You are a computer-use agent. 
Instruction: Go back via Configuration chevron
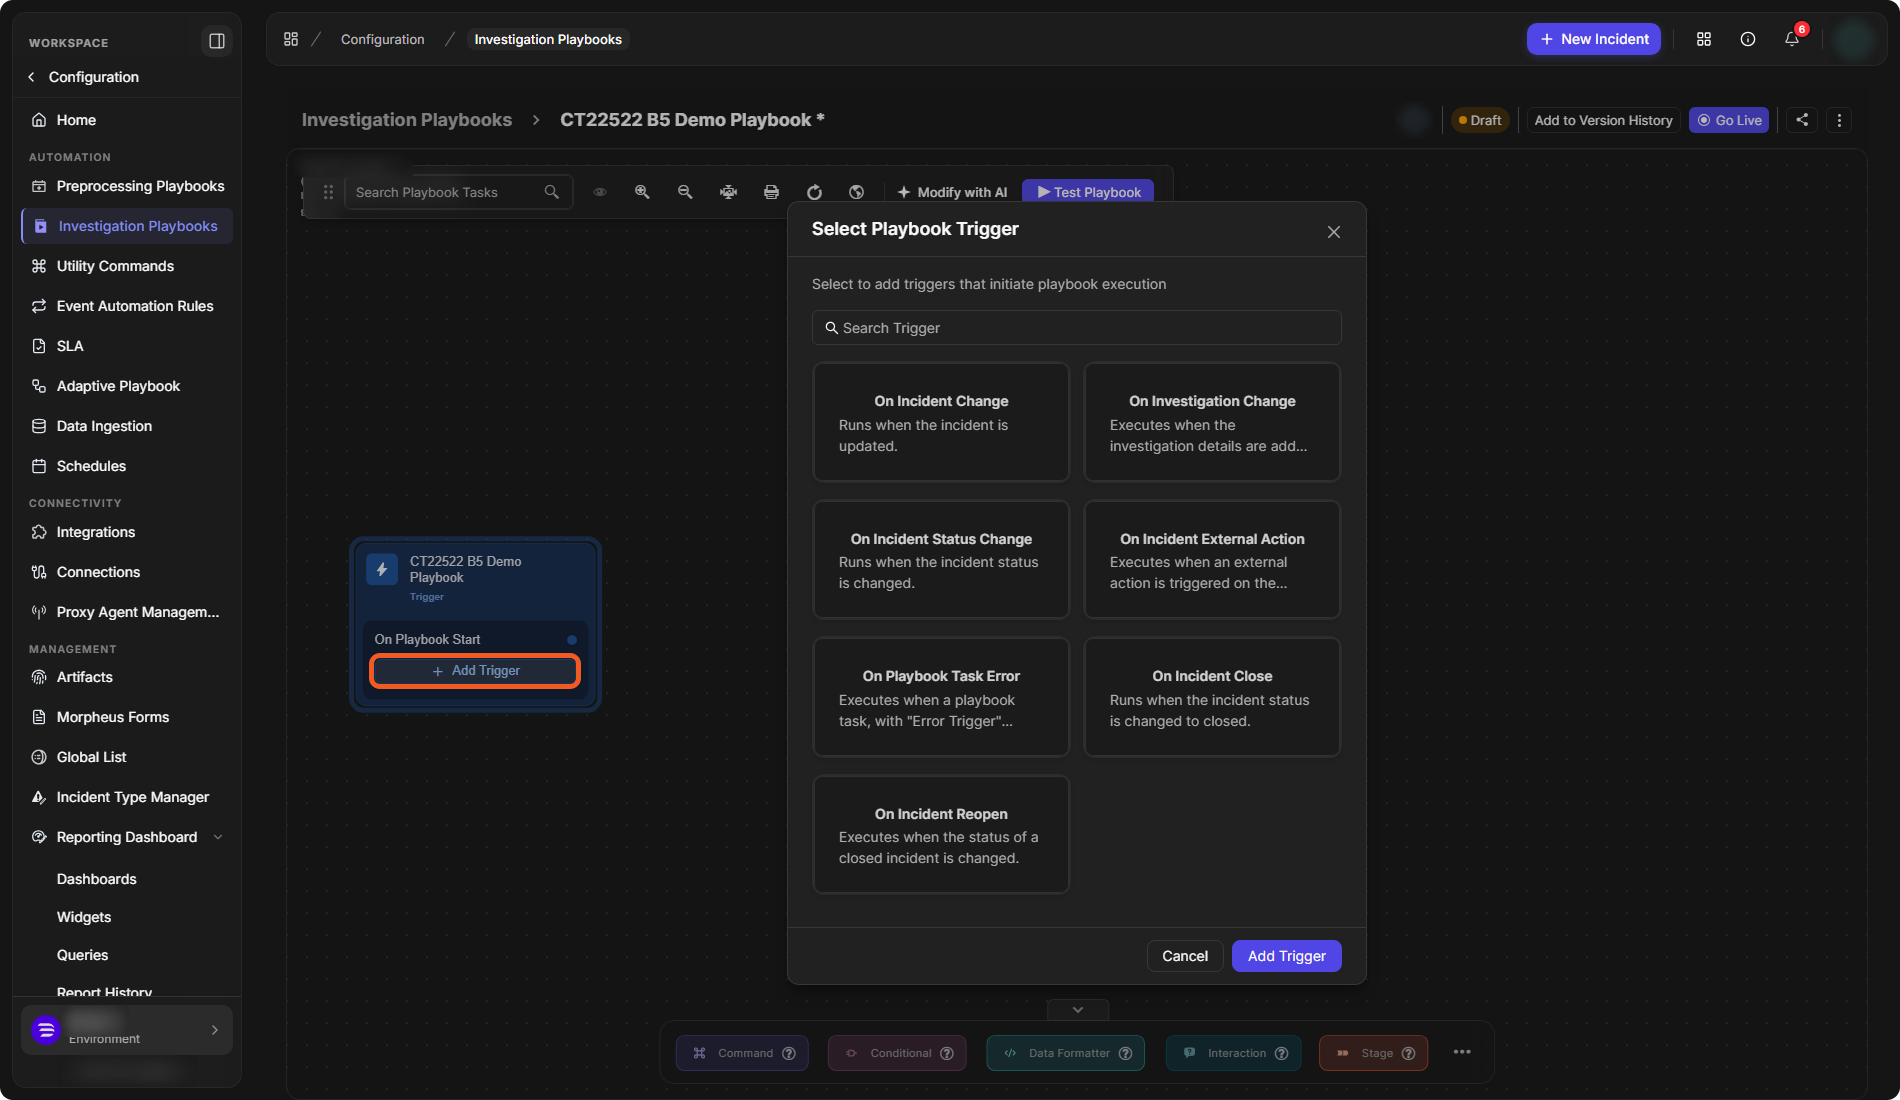click(x=31, y=77)
